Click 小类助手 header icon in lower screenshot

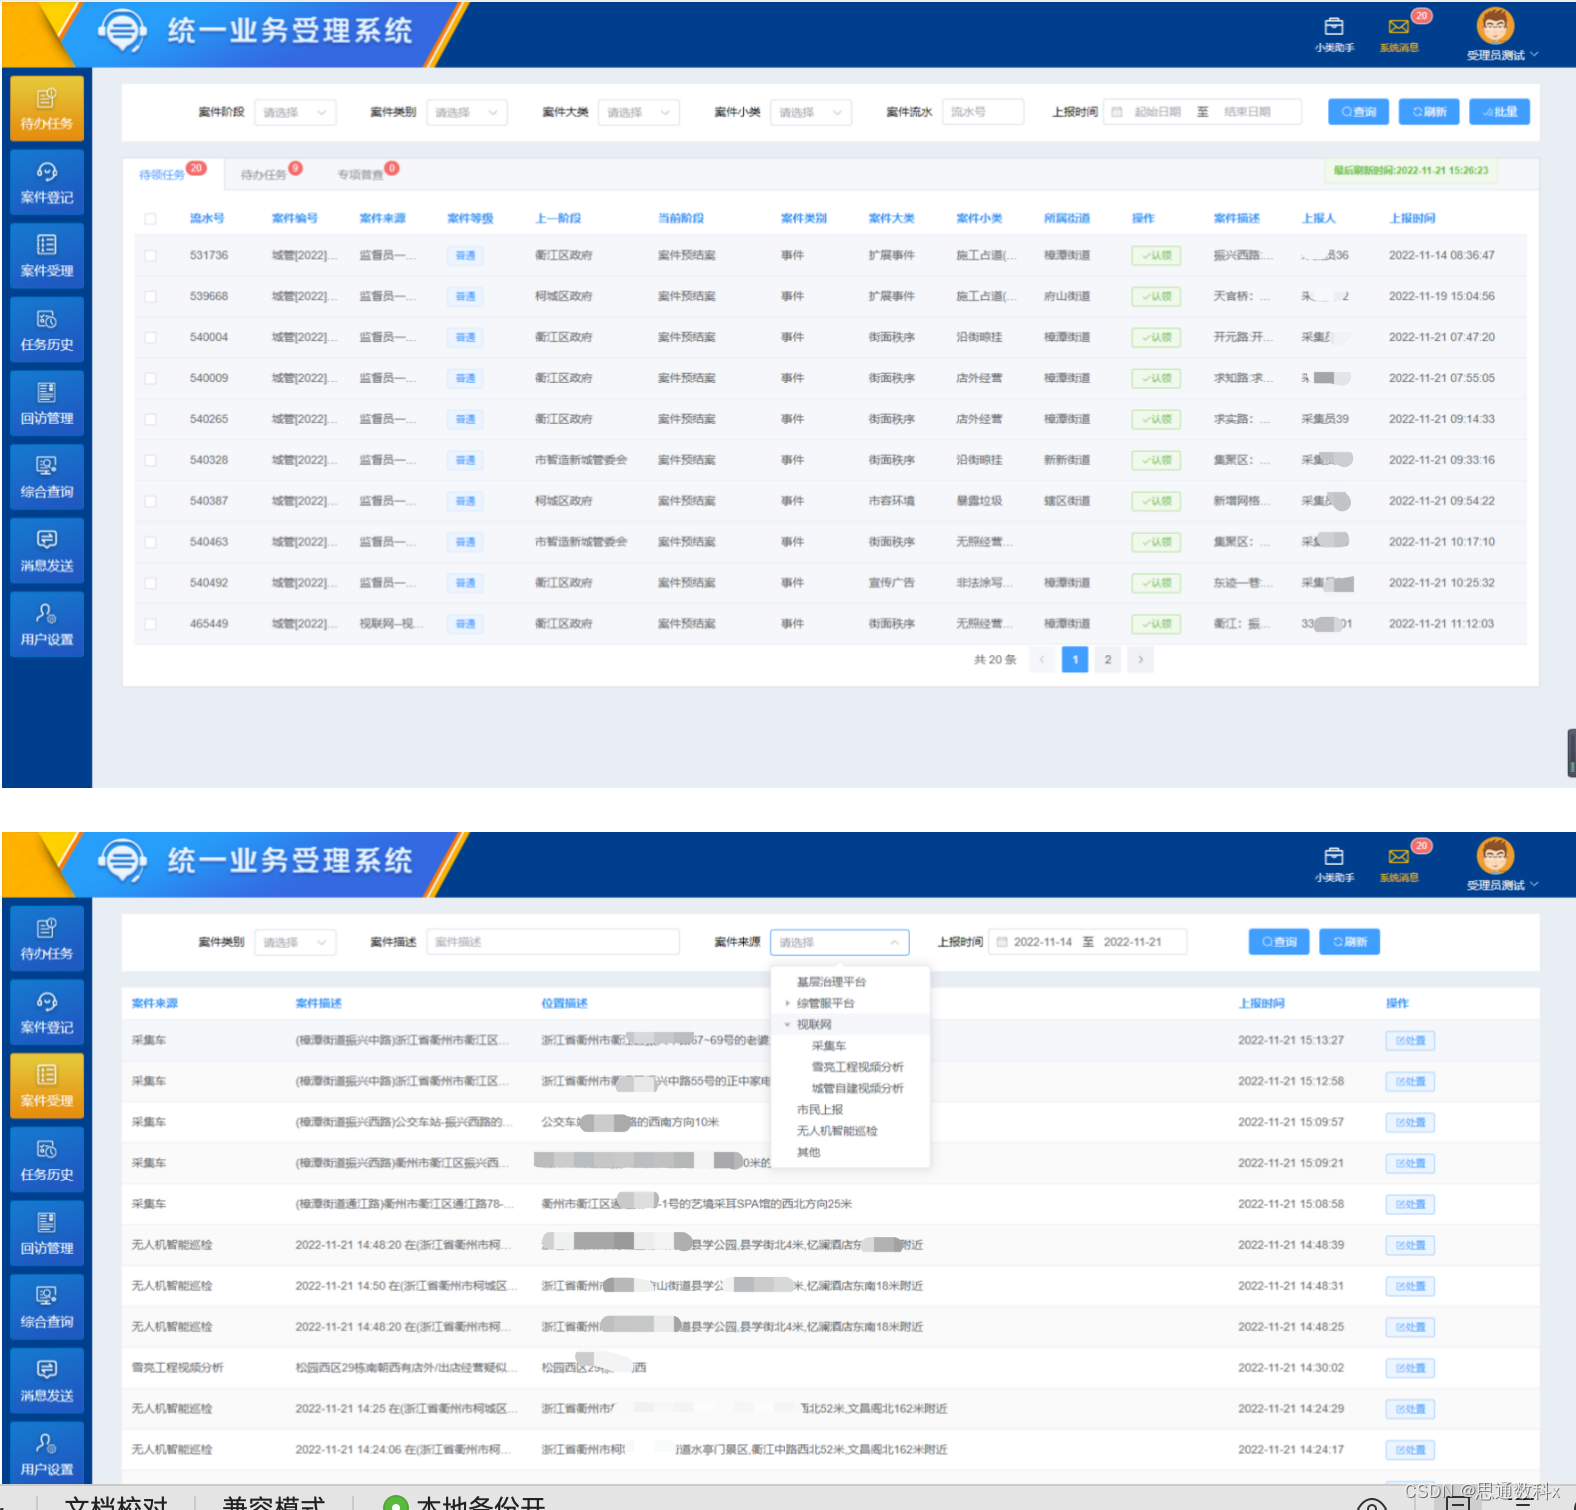pos(1334,857)
